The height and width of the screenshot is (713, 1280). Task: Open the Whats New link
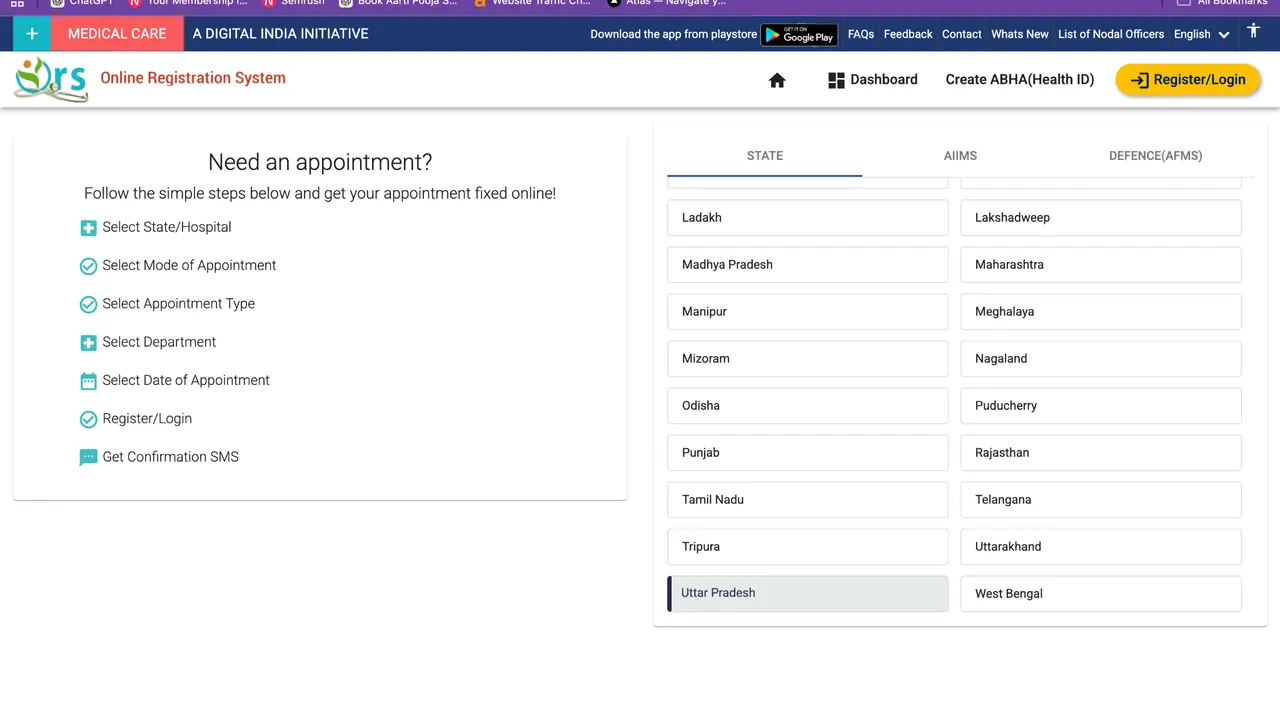[x=1020, y=34]
